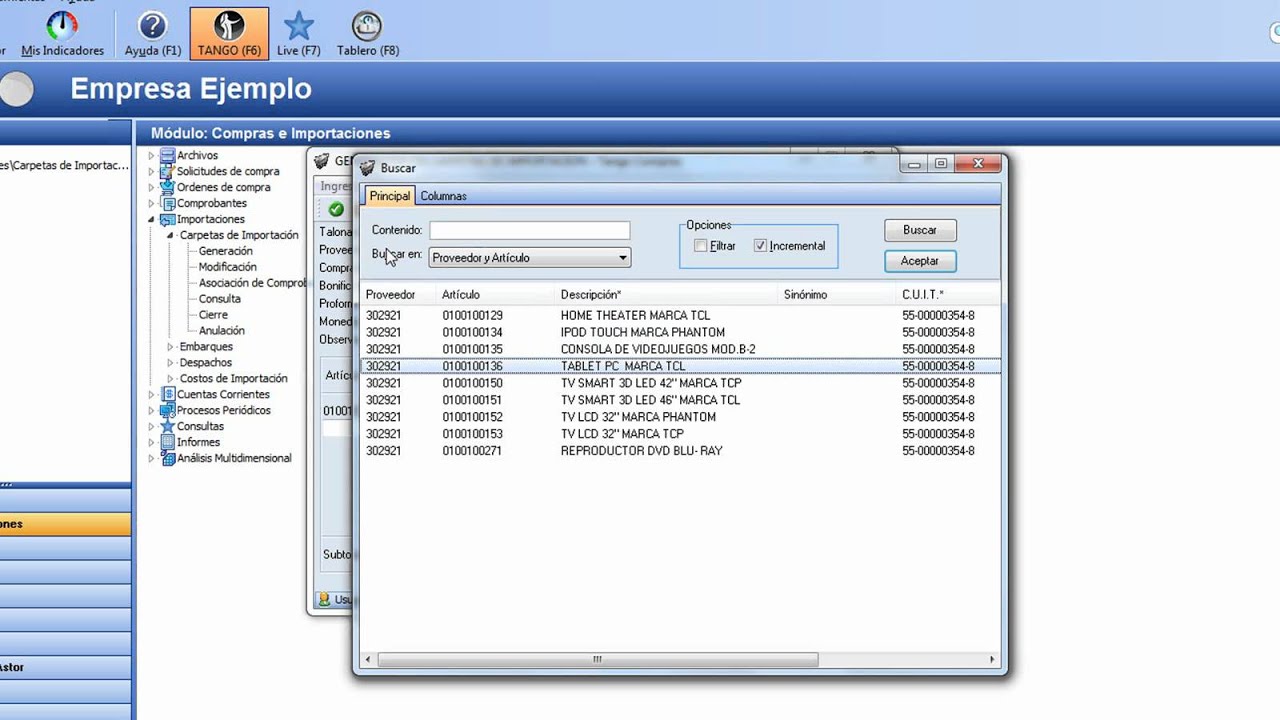The width and height of the screenshot is (1280, 720).
Task: Expand the Despachos tree node
Action: (x=171, y=363)
